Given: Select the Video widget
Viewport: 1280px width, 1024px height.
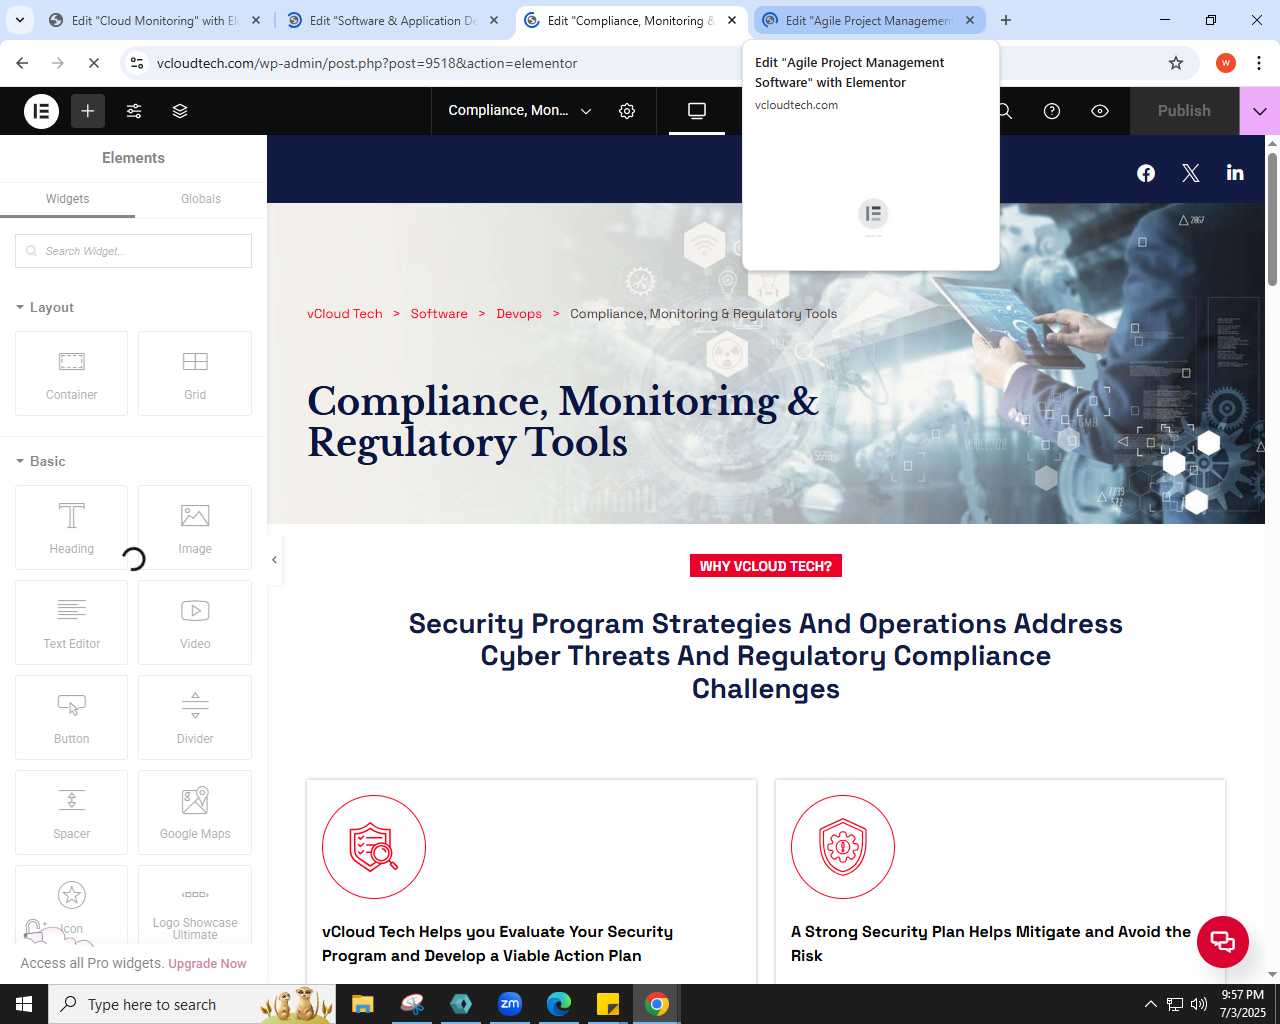Looking at the screenshot, I should point(195,622).
